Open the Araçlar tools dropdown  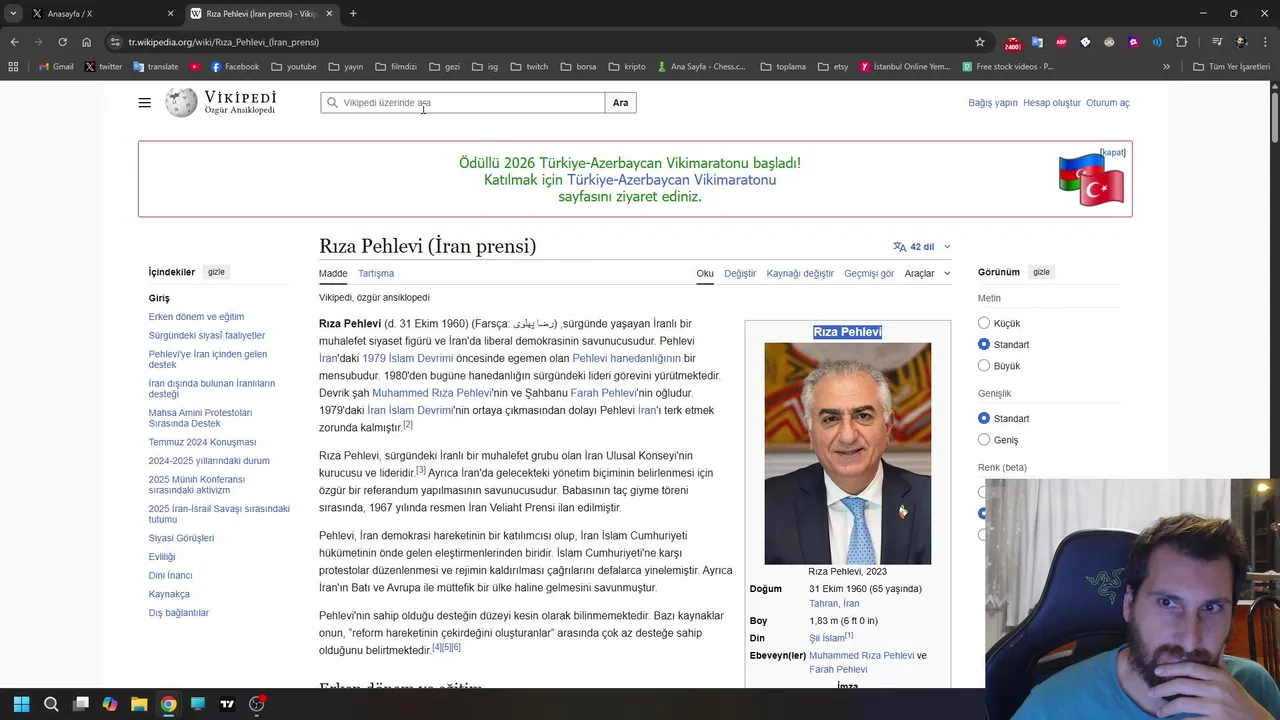pos(927,273)
